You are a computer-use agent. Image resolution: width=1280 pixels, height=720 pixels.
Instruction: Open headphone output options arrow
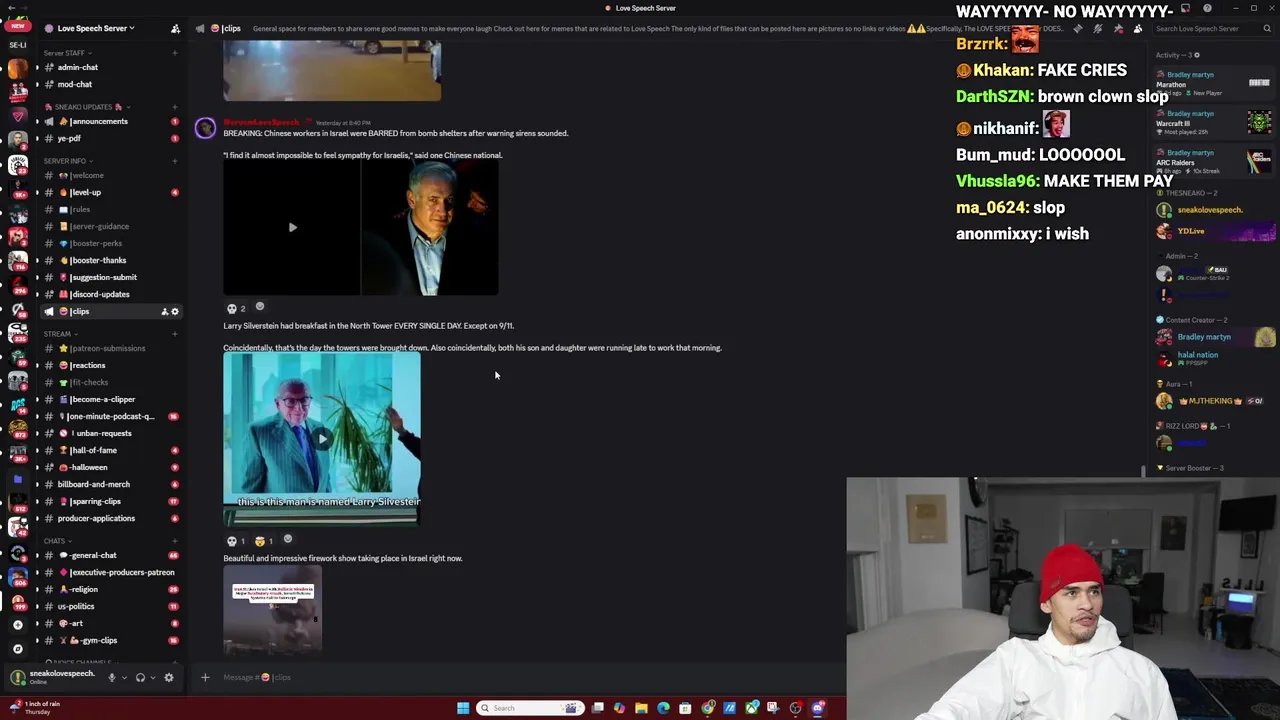[x=152, y=677]
